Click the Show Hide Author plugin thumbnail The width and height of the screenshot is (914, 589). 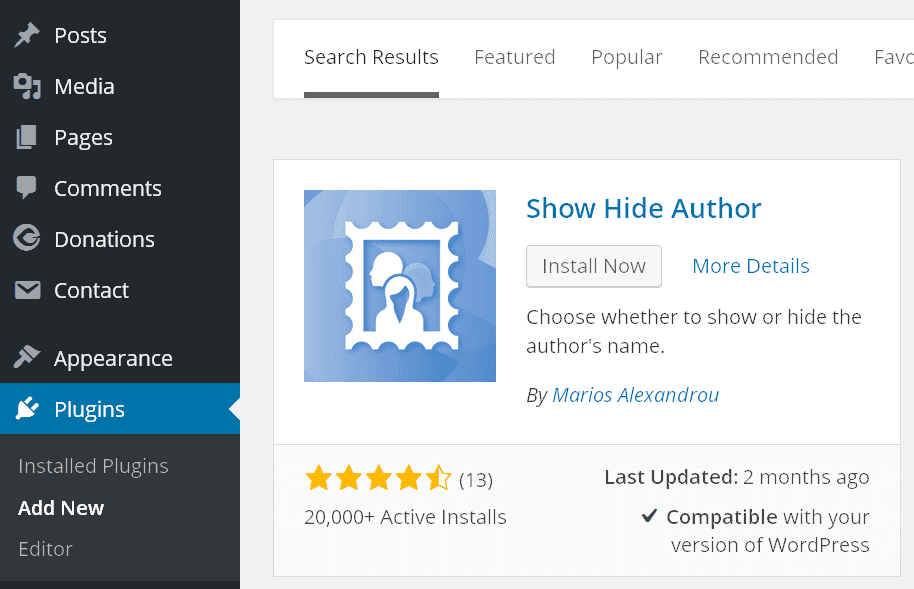coord(400,286)
